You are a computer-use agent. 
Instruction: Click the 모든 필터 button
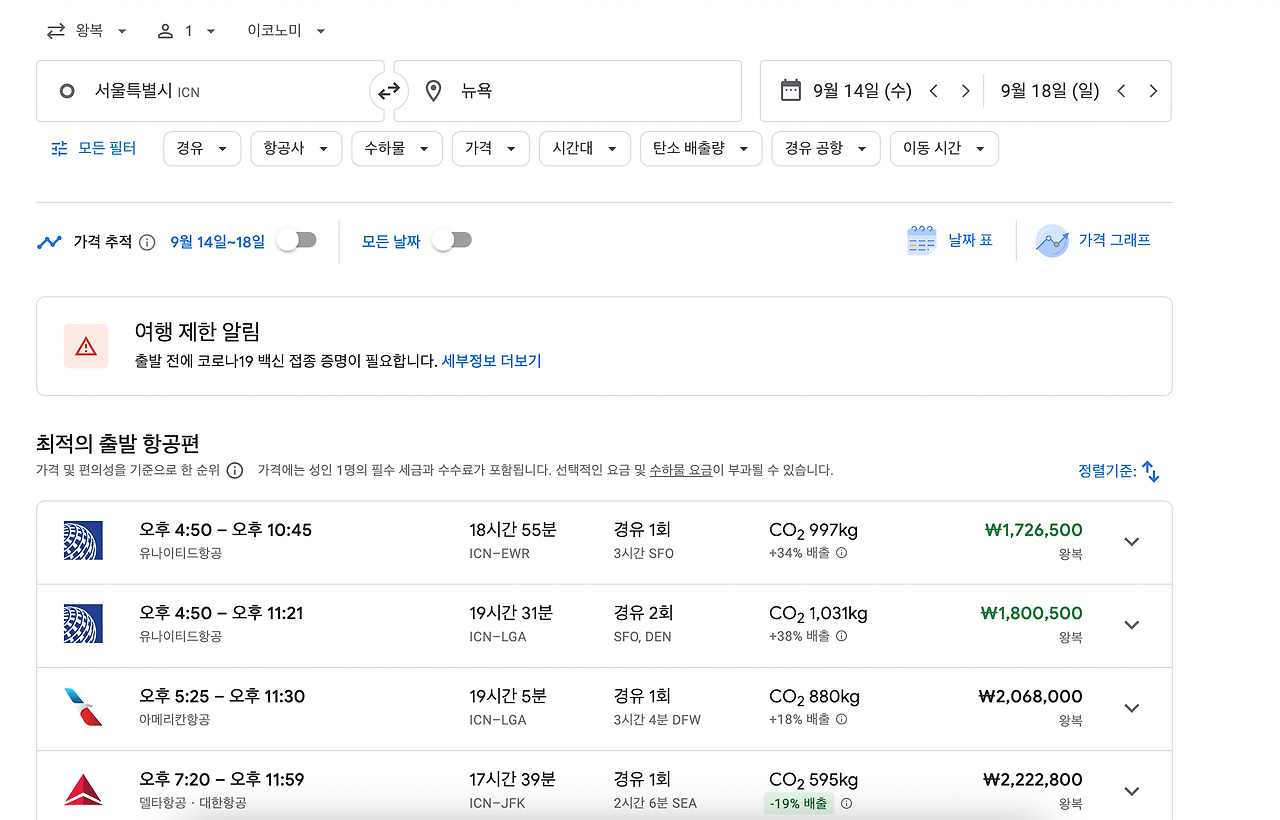[93, 147]
